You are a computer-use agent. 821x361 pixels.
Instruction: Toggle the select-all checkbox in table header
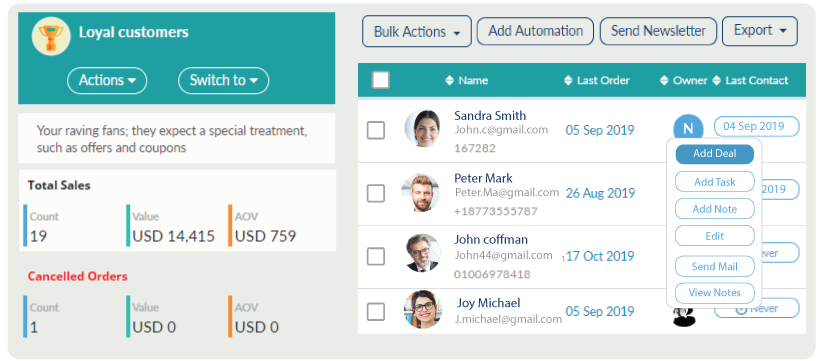point(381,80)
